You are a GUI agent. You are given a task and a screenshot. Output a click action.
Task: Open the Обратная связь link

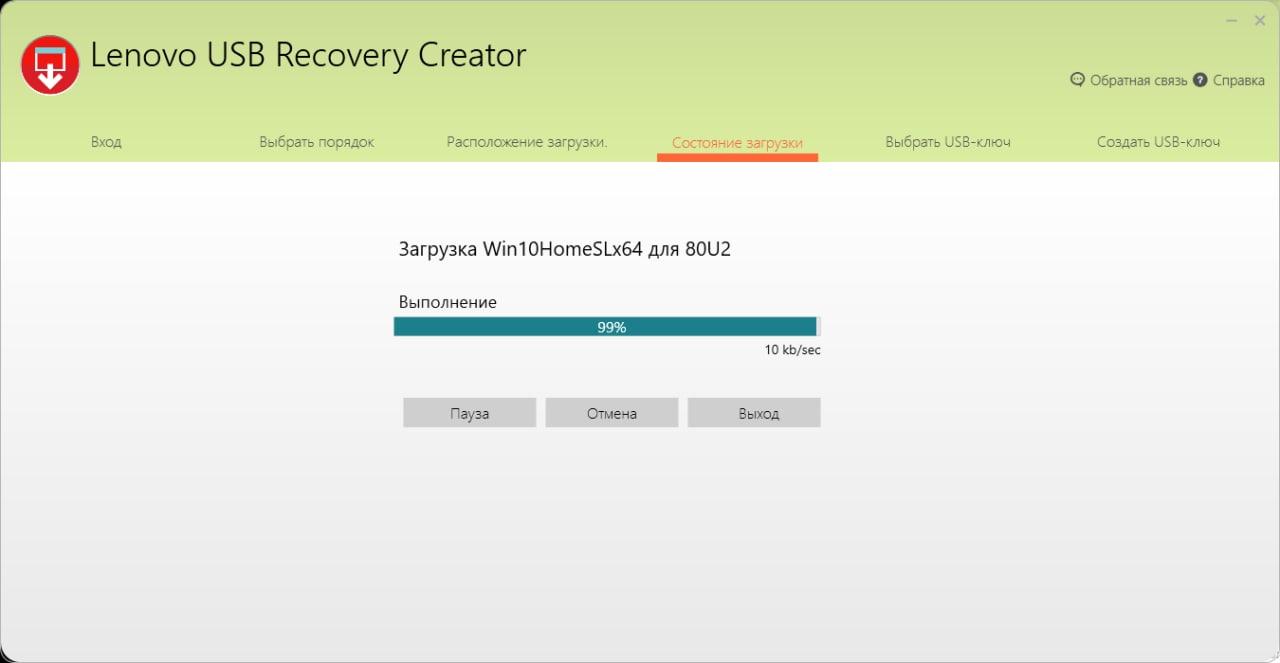pos(1138,80)
